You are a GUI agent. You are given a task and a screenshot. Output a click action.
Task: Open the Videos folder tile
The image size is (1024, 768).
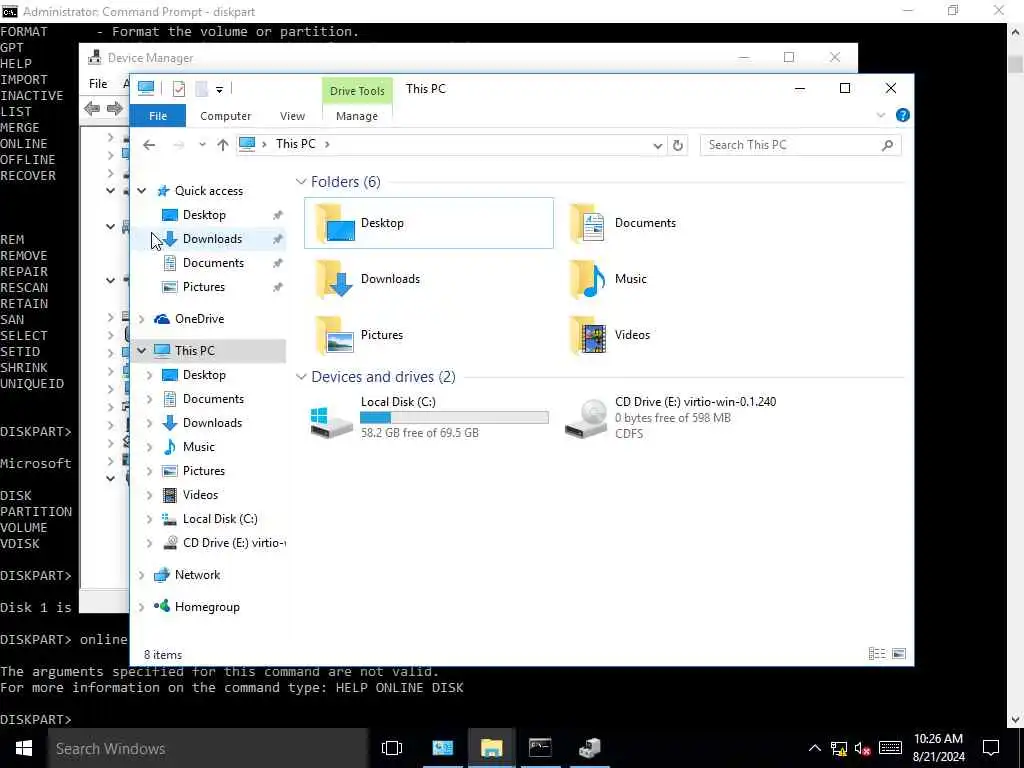[x=610, y=335]
